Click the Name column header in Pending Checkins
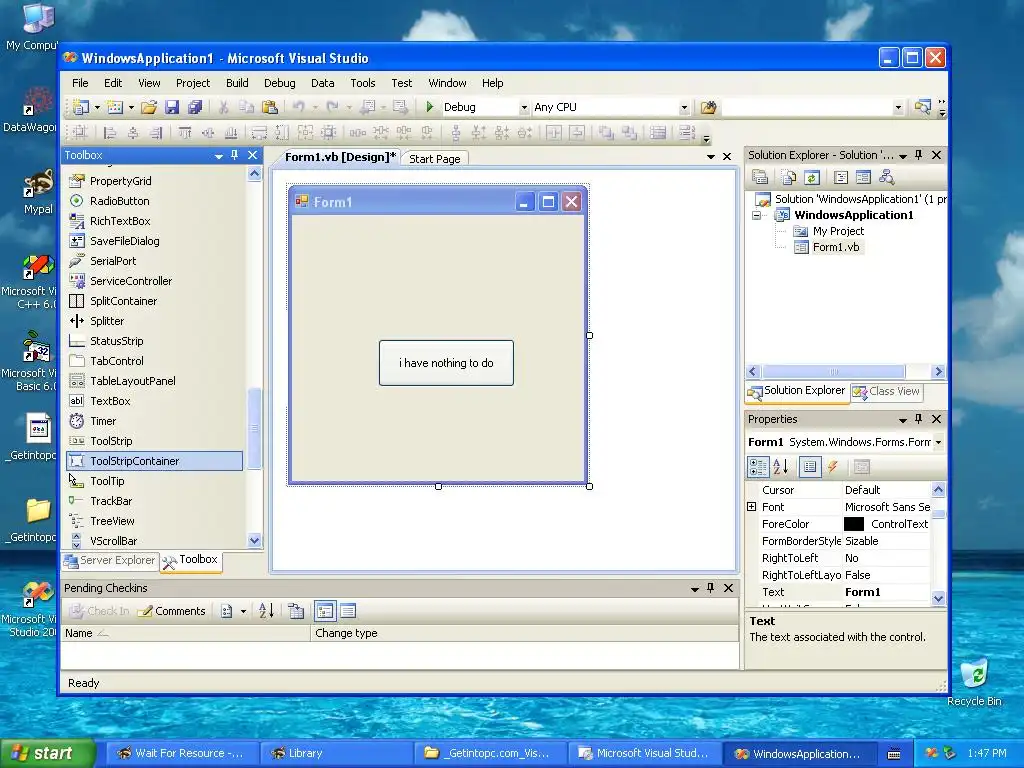1024x768 pixels. click(x=185, y=633)
